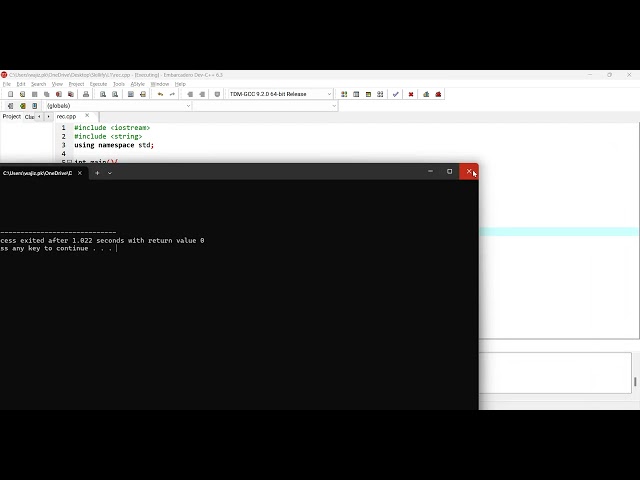This screenshot has height=480, width=640.
Task: Stop execution with the red X icon
Action: (x=411, y=94)
